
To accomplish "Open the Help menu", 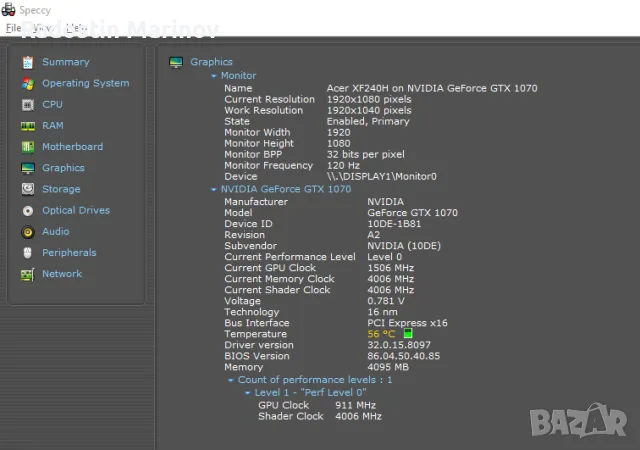I will point(76,28).
